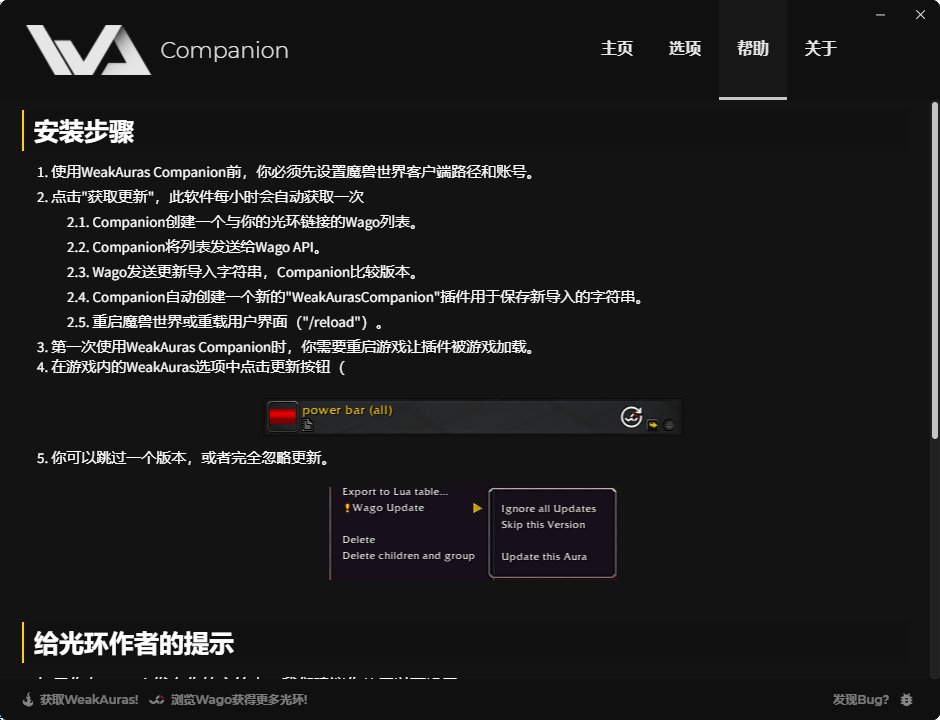Image resolution: width=940 pixels, height=720 pixels.
Task: Click the gray minus icon on power bar row
Action: click(670, 425)
